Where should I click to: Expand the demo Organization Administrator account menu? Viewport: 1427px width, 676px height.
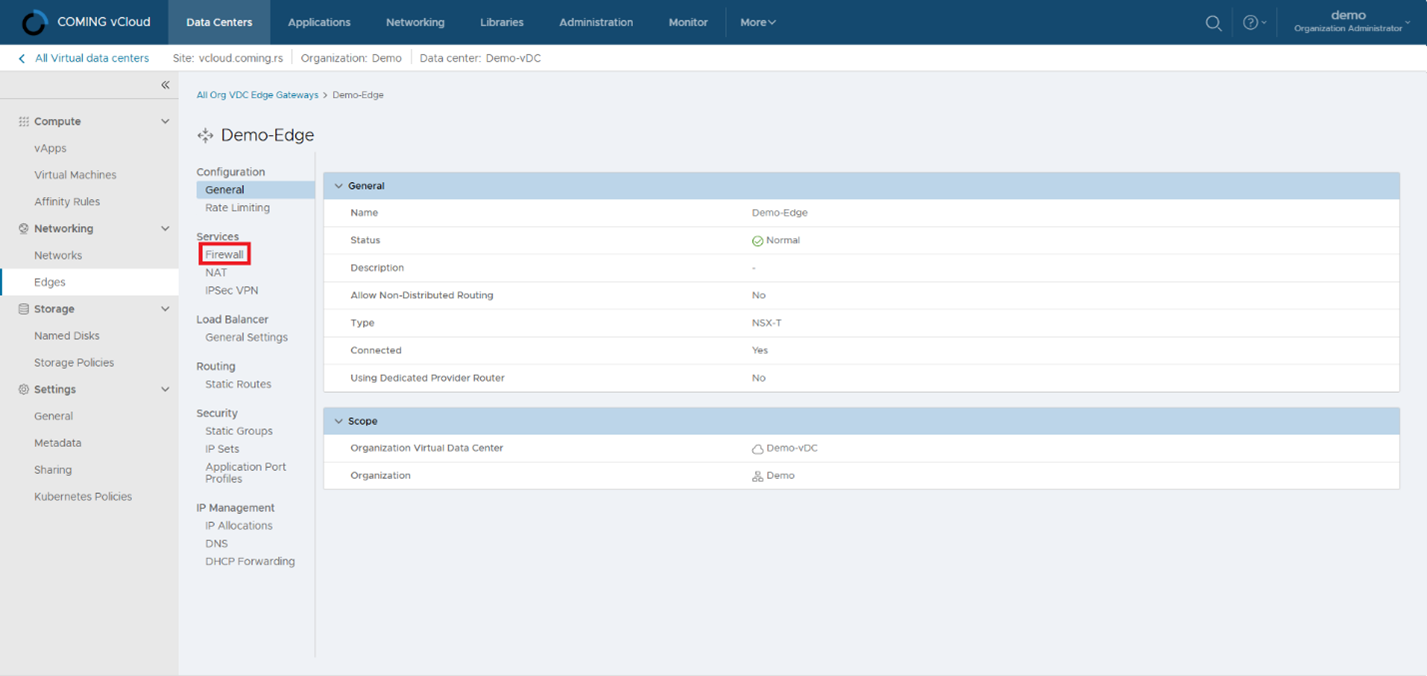click(1349, 21)
